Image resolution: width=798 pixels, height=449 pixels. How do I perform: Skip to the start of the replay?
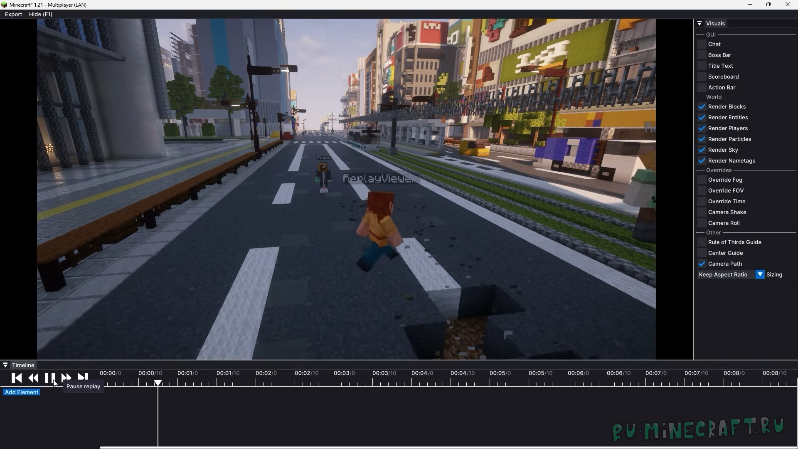(x=17, y=378)
